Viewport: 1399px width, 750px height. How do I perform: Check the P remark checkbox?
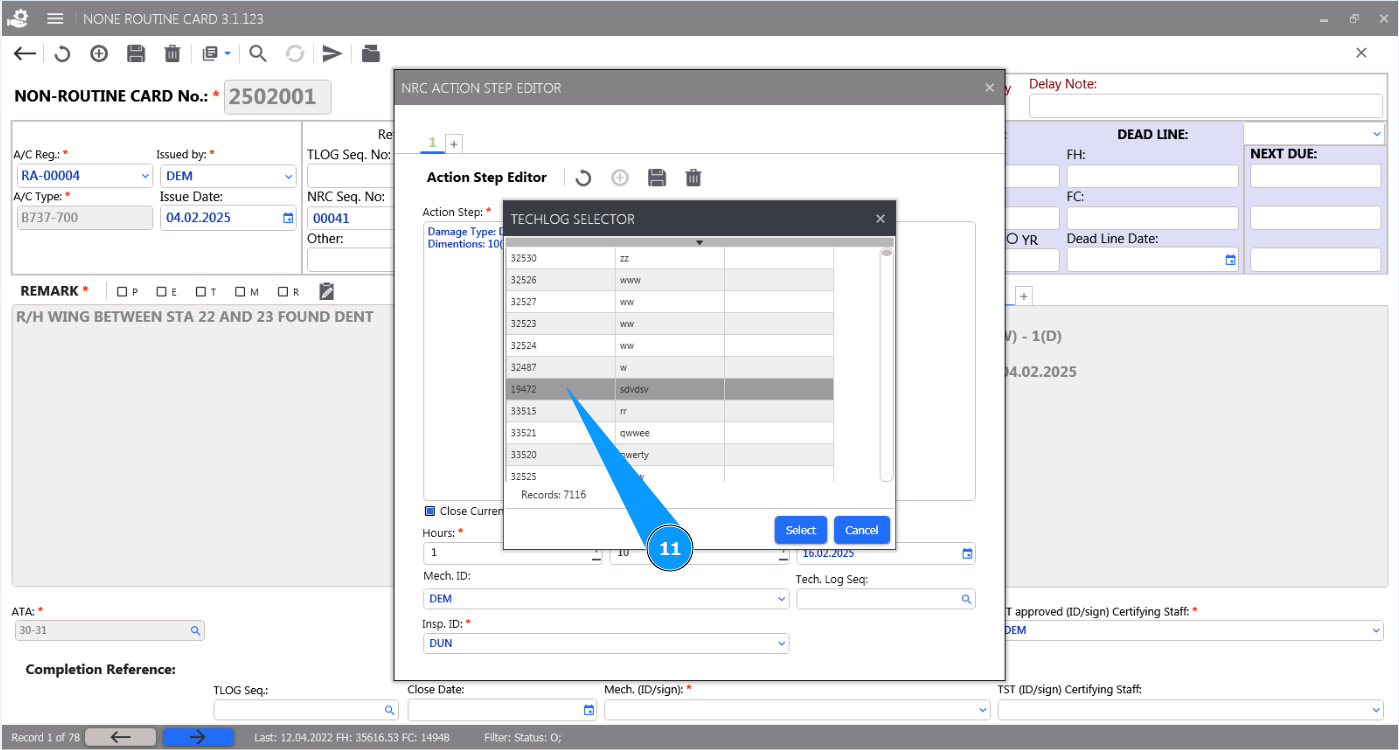coord(122,292)
